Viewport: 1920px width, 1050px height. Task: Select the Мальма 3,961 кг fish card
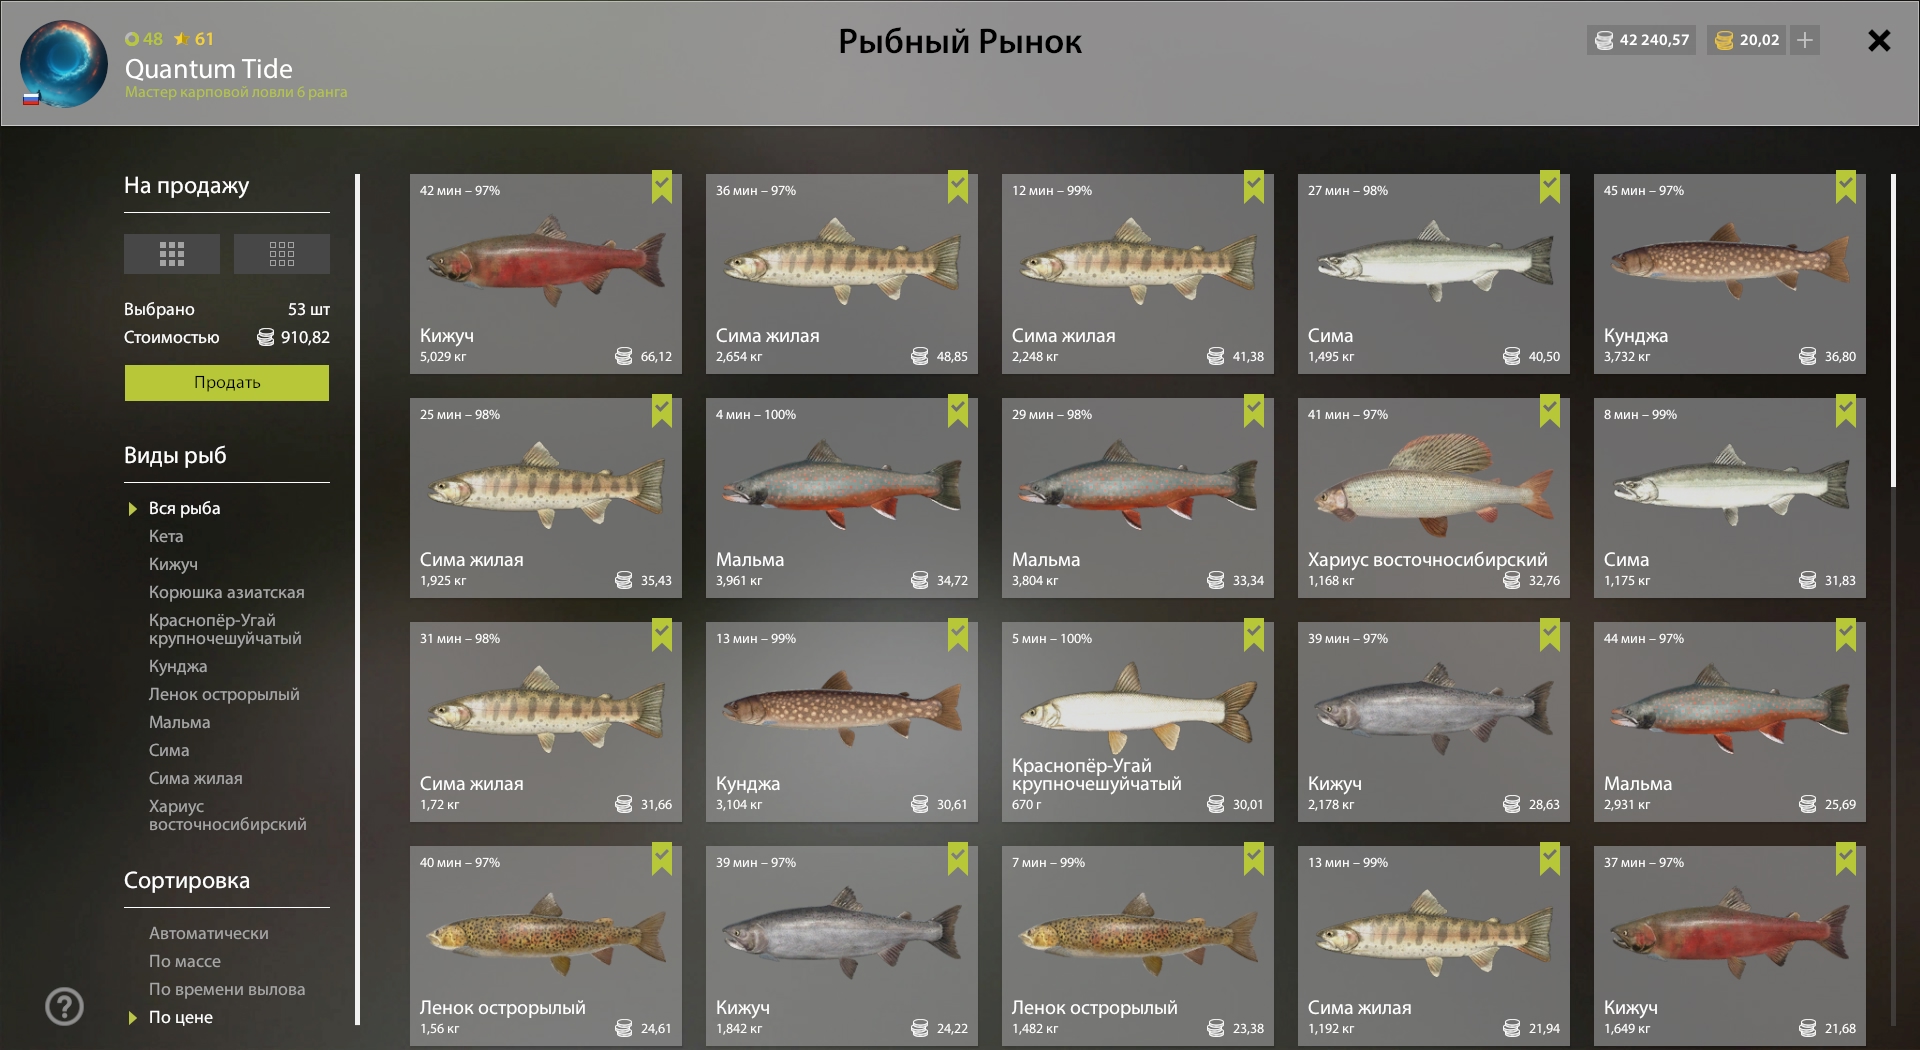tap(842, 498)
